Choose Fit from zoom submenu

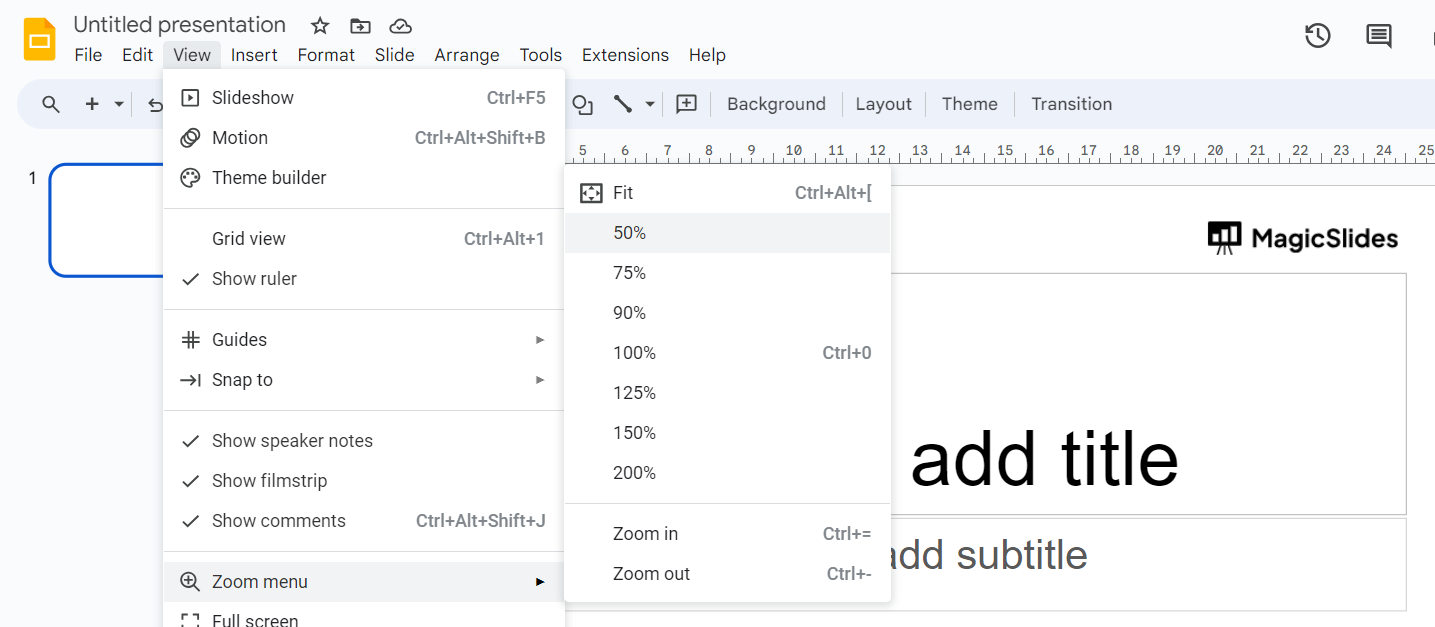click(623, 193)
